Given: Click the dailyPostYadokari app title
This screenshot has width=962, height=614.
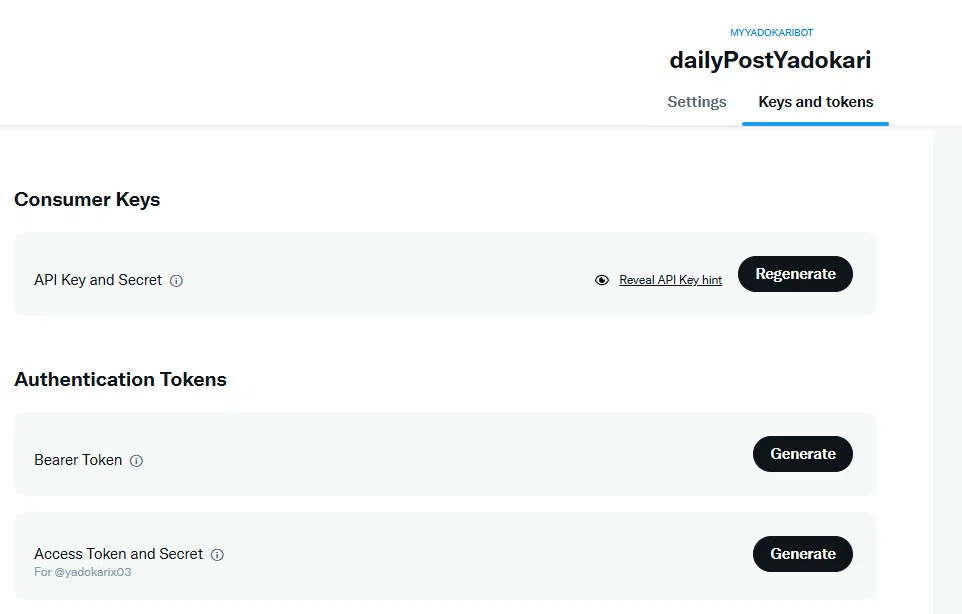Looking at the screenshot, I should pos(770,60).
